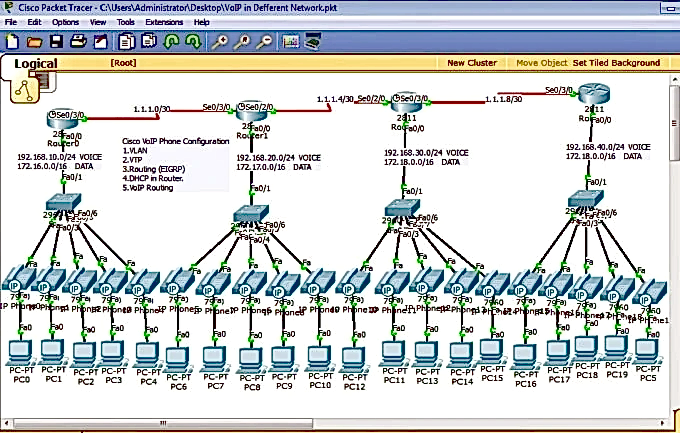Open the Extensions menu
Image resolution: width=680 pixels, height=433 pixels.
[x=164, y=21]
